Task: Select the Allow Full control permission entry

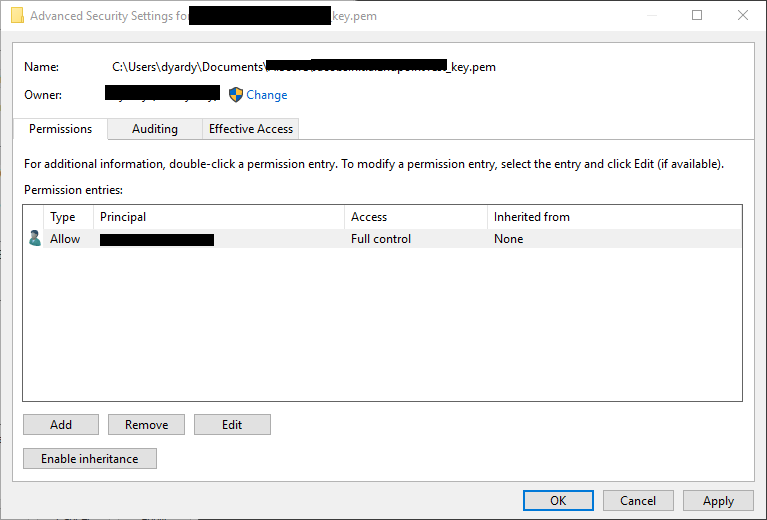Action: [380, 239]
